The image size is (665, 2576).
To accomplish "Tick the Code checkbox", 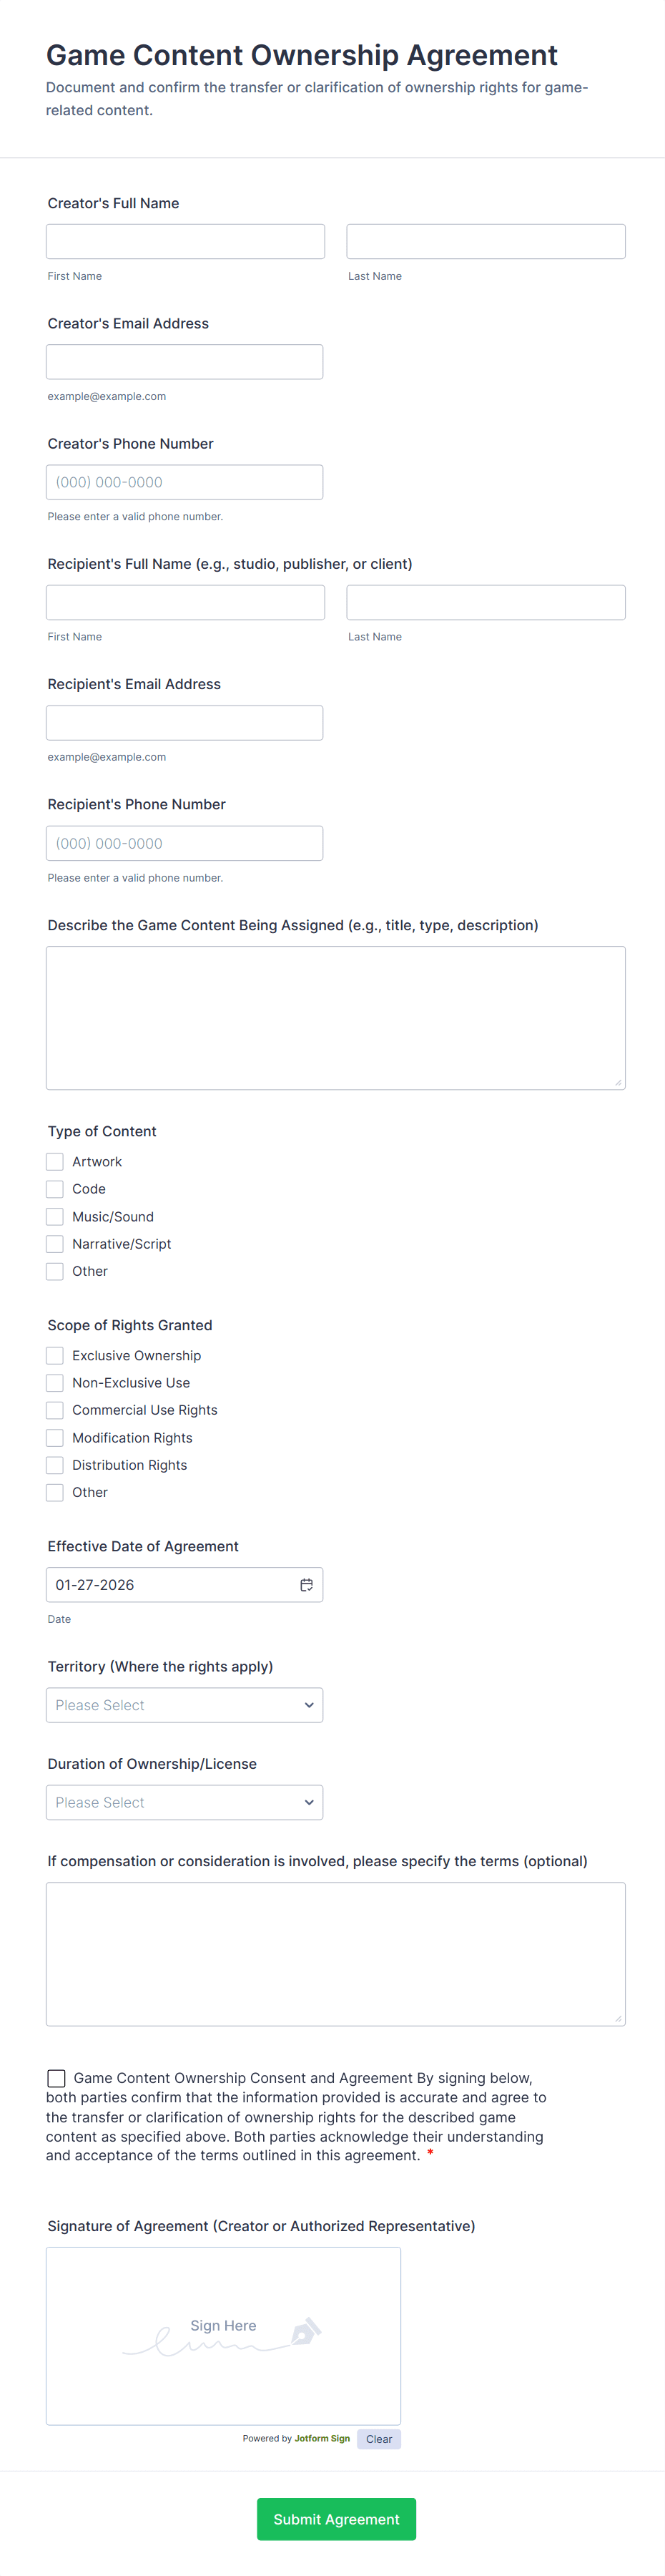I will [x=55, y=1189].
